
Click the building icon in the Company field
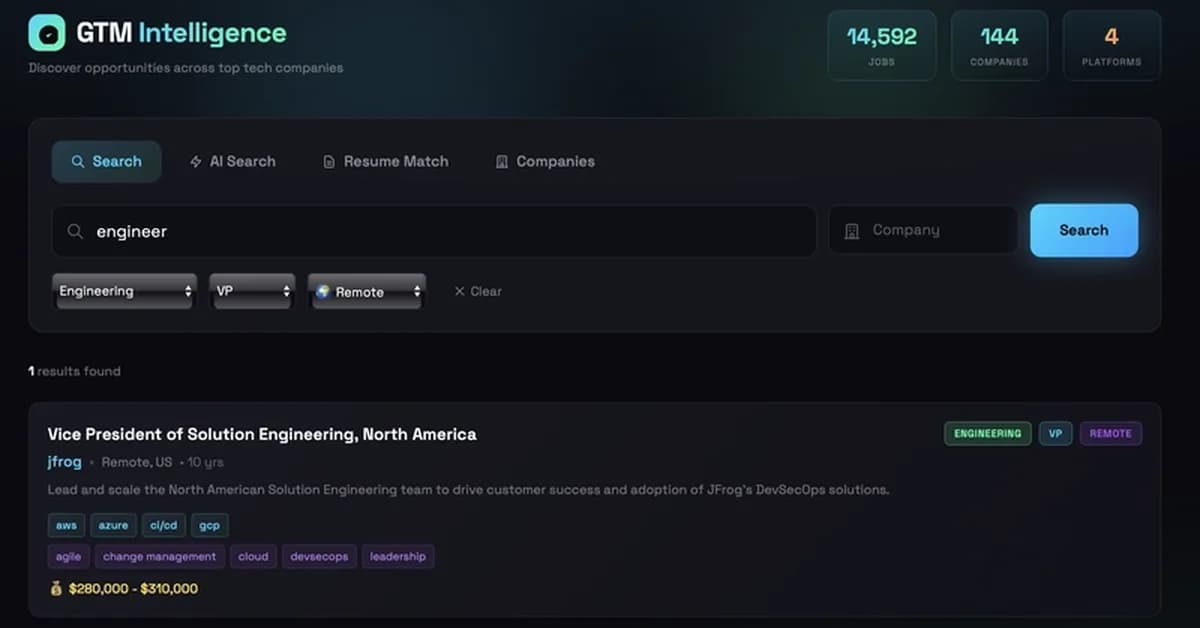pyautogui.click(x=852, y=230)
